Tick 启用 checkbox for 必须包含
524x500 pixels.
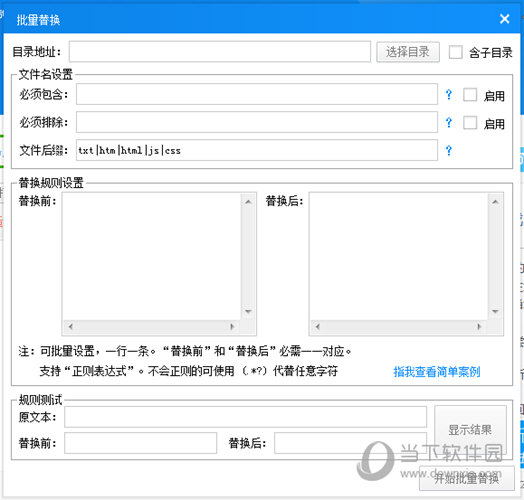470,95
